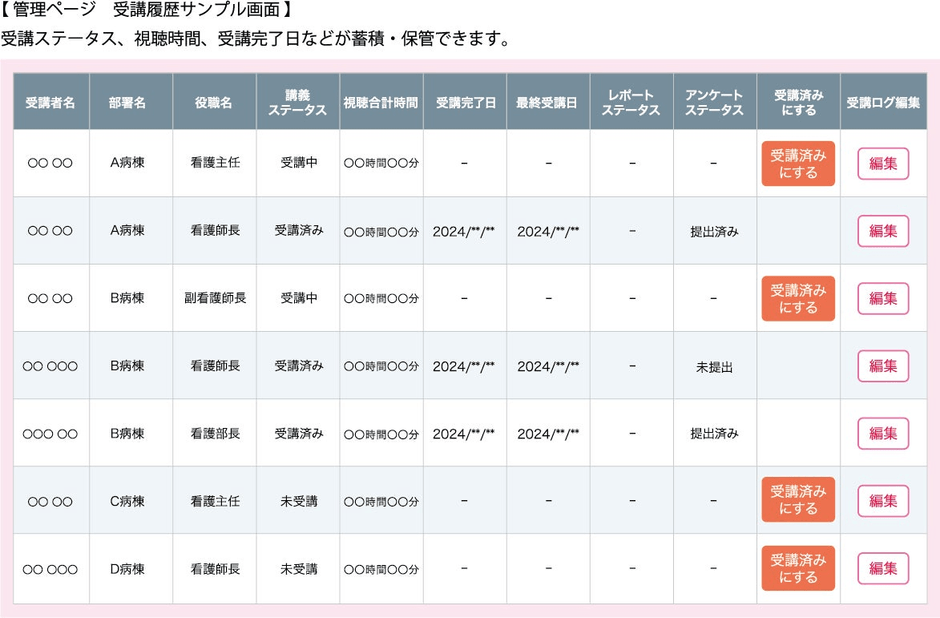Mark D病棟 看護師長 row as 受講済み
This screenshot has height=618, width=940.
(x=798, y=568)
